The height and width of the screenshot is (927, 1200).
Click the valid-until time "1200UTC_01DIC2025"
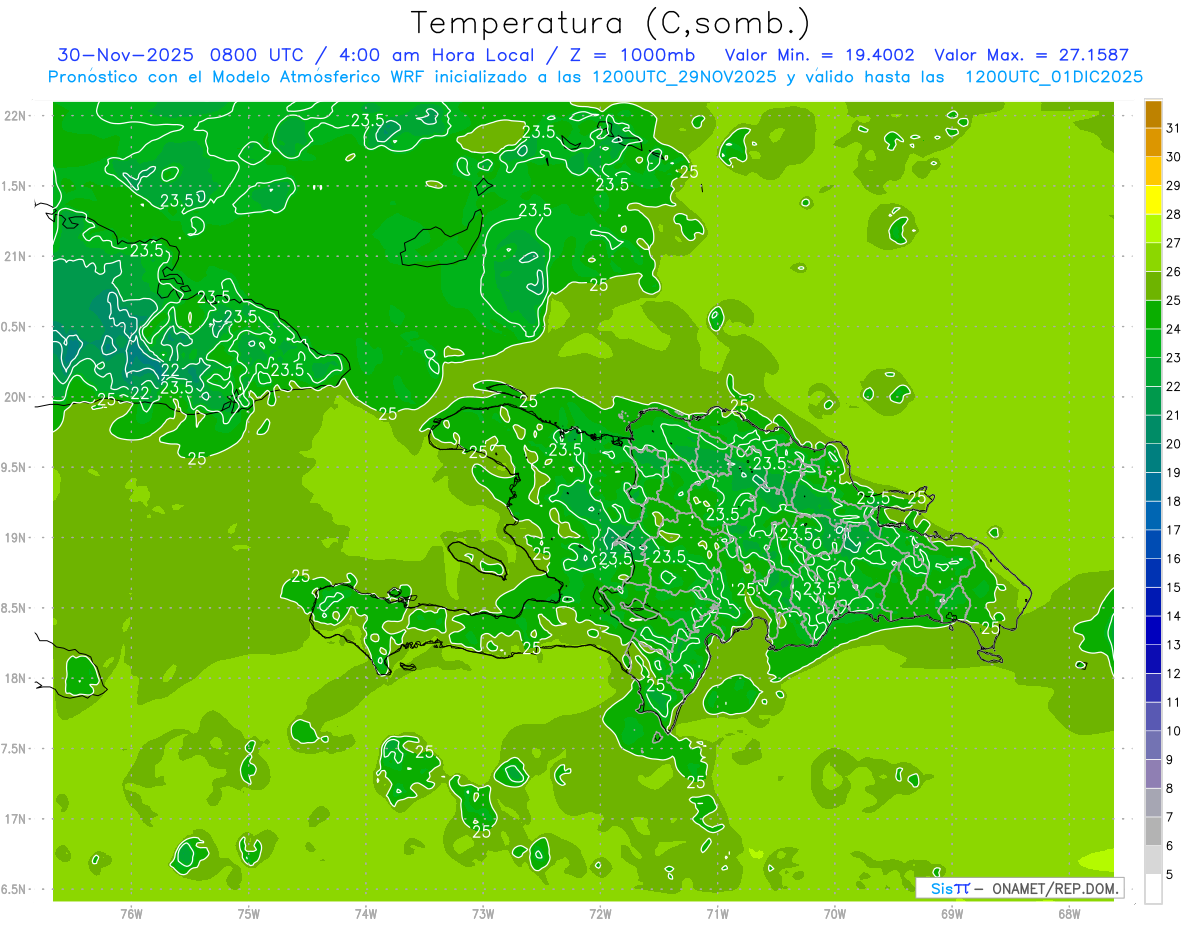click(1054, 76)
